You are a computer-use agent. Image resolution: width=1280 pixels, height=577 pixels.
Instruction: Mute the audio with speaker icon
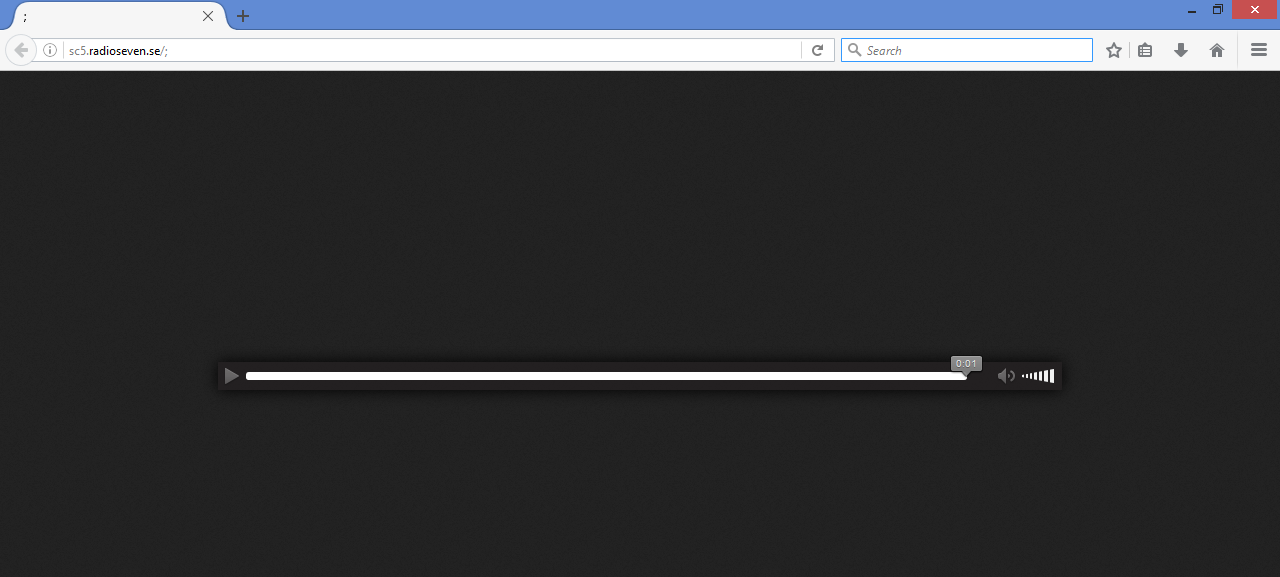tap(1006, 376)
